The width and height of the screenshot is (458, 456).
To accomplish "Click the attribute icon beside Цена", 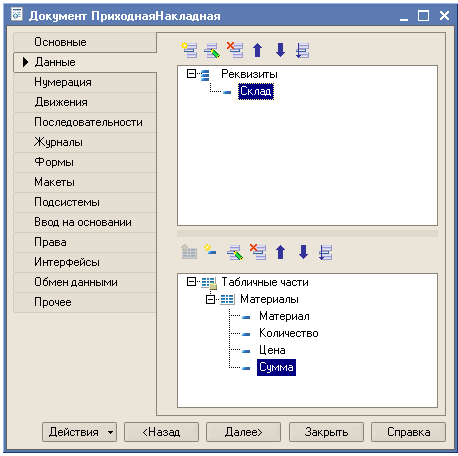I will (x=246, y=351).
